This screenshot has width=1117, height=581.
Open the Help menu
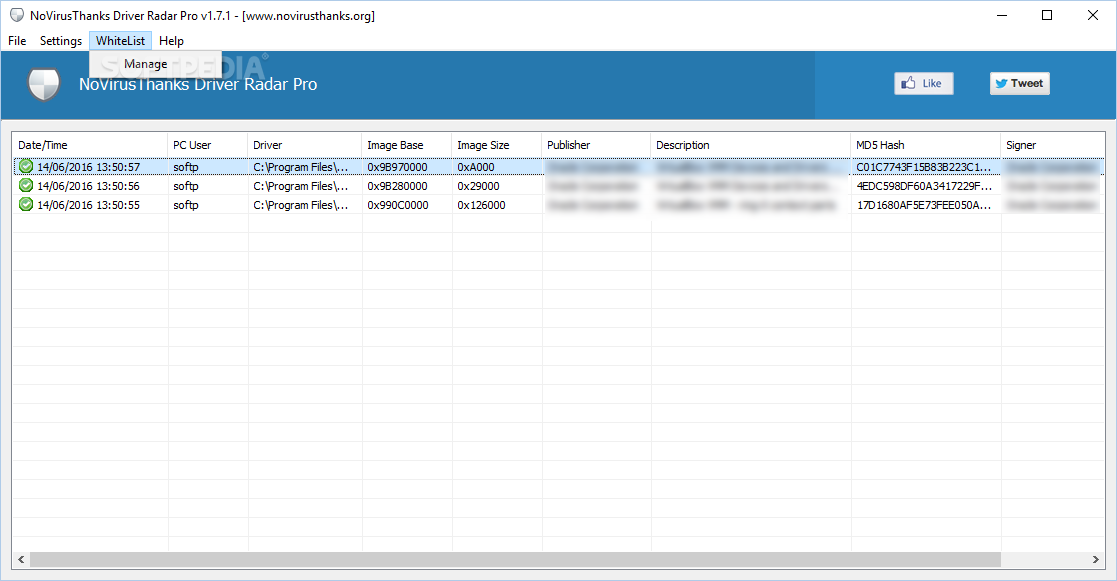pos(171,41)
